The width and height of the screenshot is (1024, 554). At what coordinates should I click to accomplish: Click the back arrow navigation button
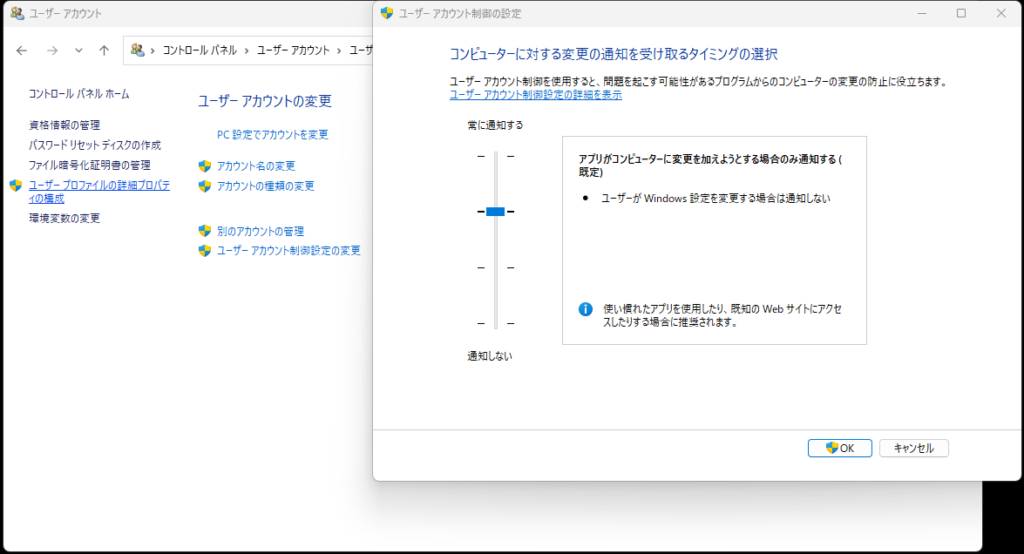pyautogui.click(x=22, y=50)
